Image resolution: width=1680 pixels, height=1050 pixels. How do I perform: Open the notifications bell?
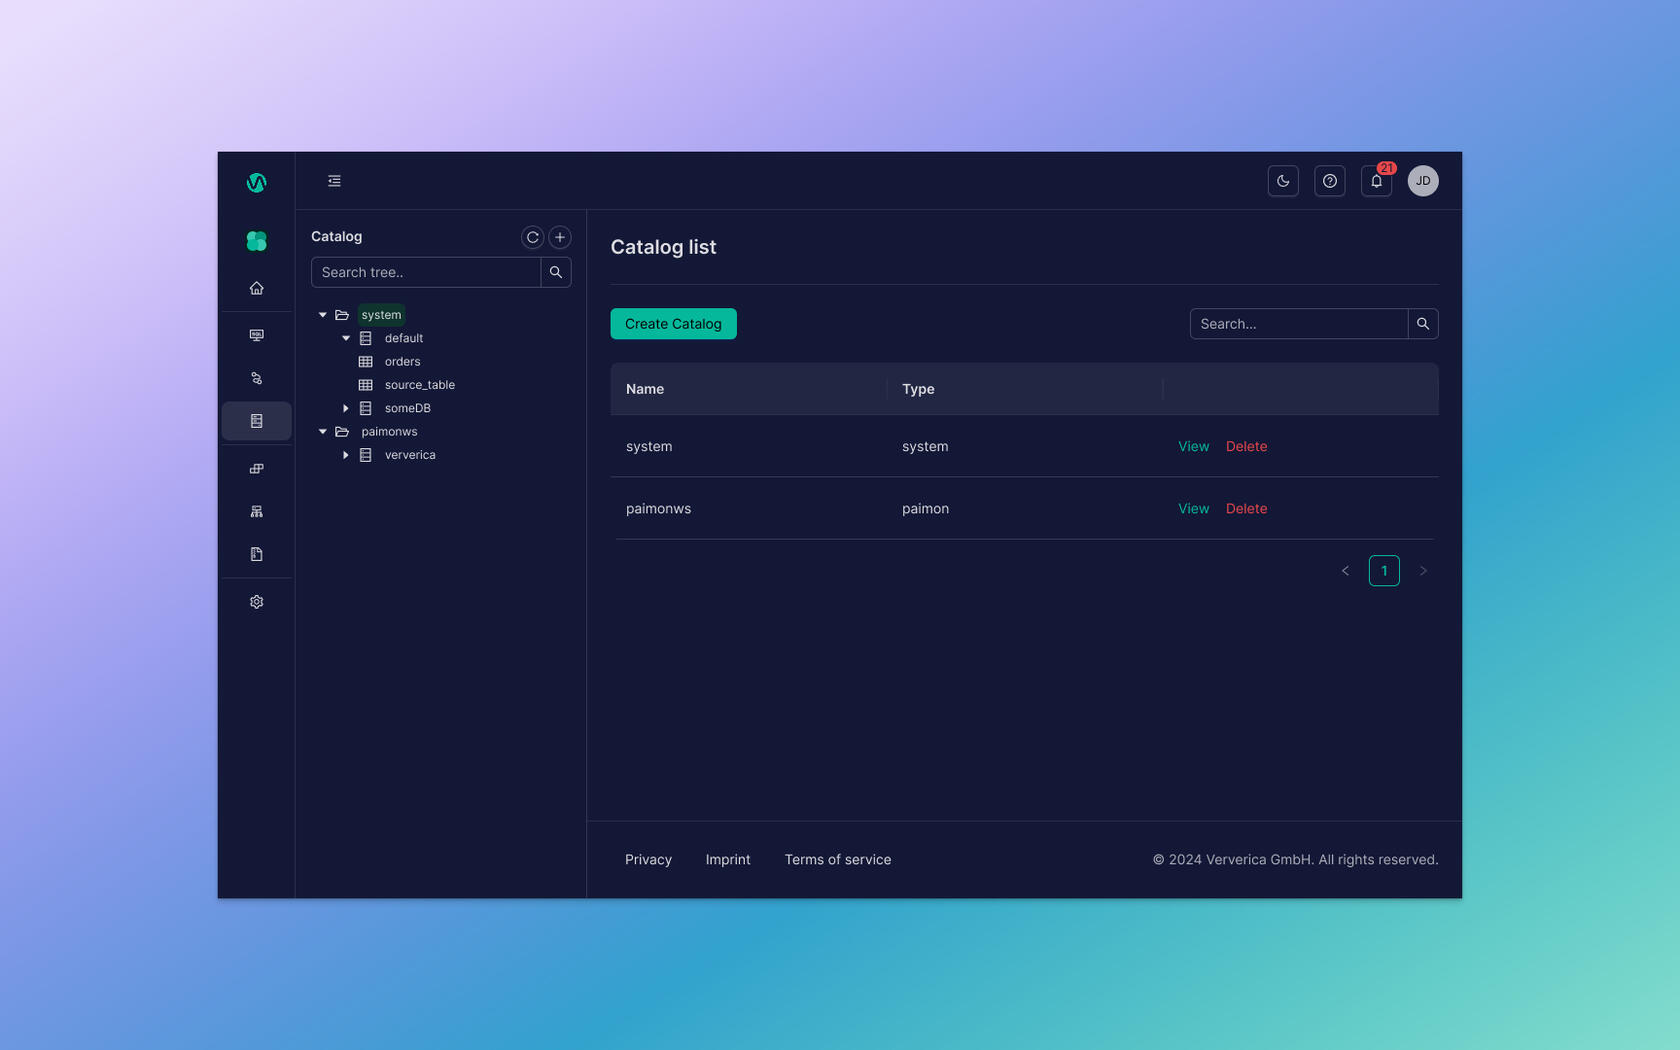[x=1376, y=181]
